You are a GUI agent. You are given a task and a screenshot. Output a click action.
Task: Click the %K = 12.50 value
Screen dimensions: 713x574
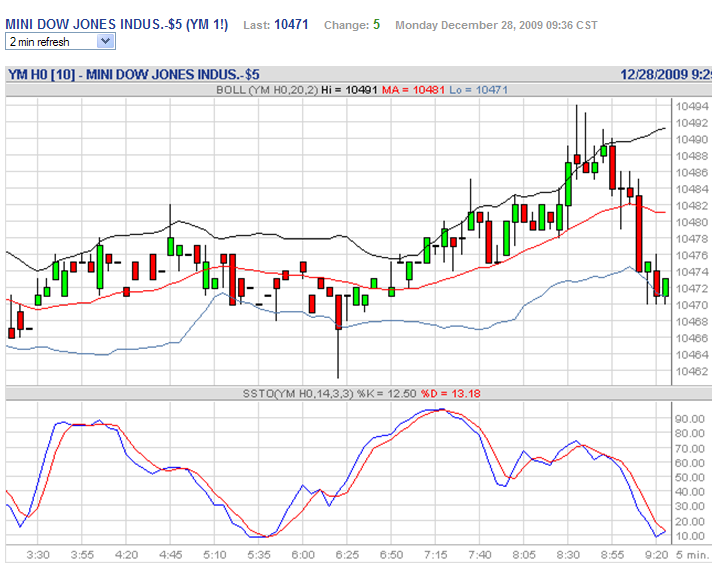pos(387,393)
